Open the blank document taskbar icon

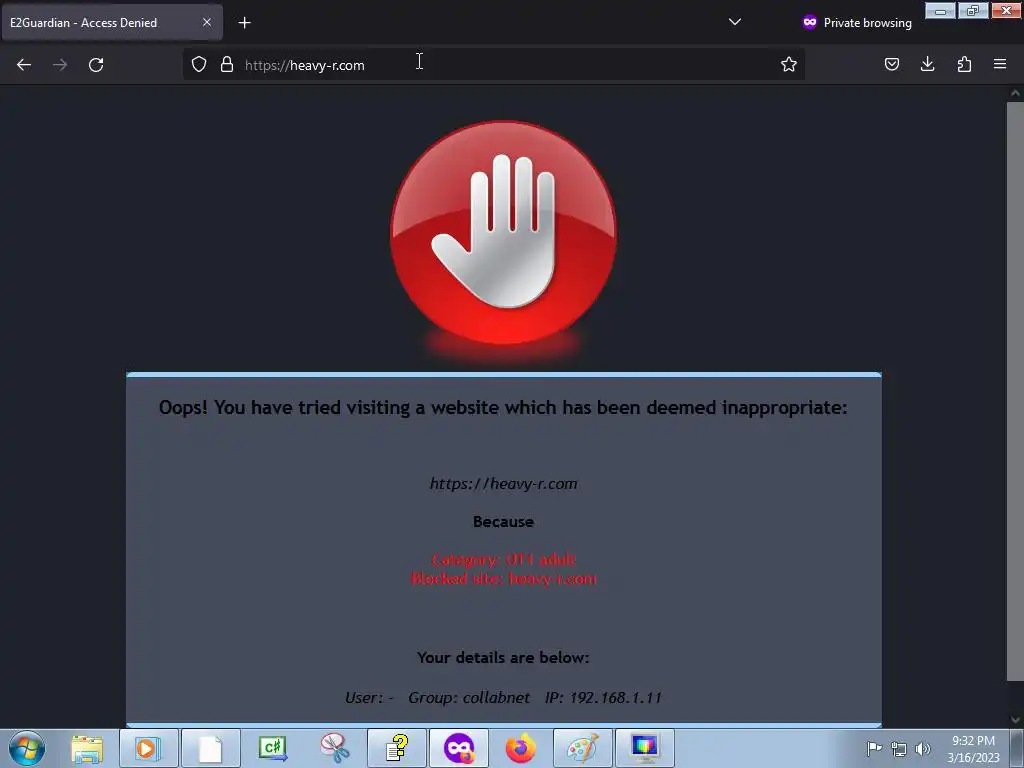pyautogui.click(x=210, y=748)
